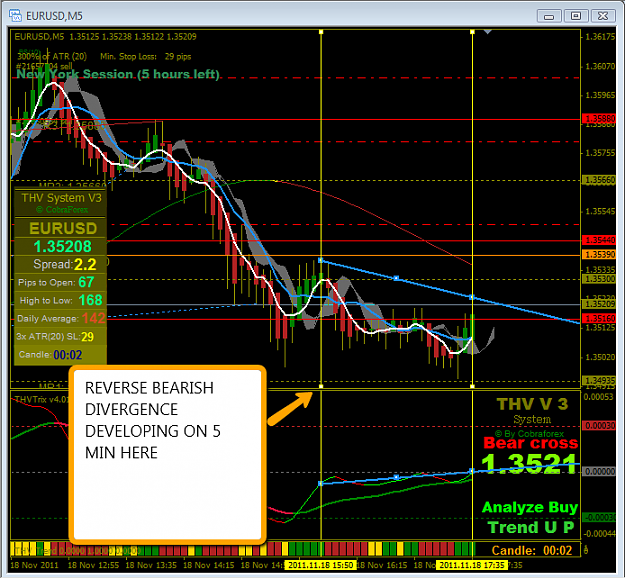This screenshot has height=579, width=625.
Task: Click the 18 Nov 13:35 time axis label
Action: pos(151,565)
